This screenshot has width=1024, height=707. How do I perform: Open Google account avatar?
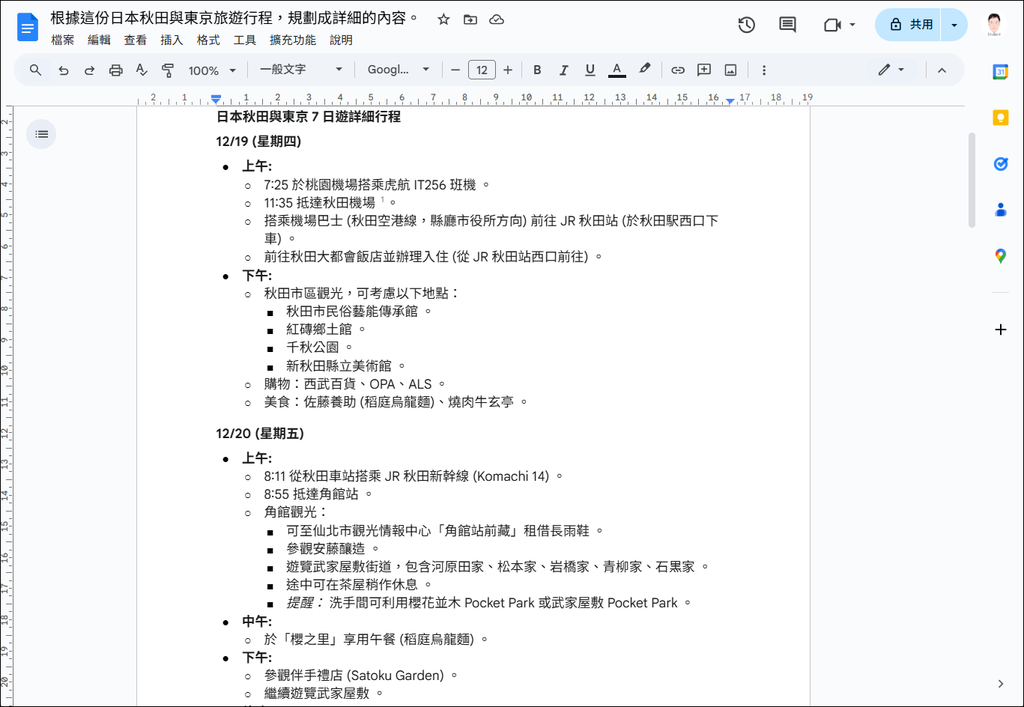pyautogui.click(x=994, y=25)
